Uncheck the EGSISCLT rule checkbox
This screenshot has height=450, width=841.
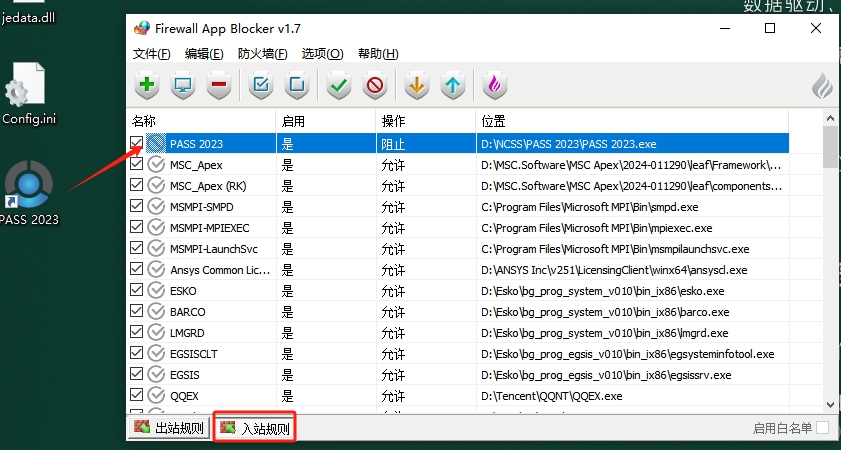[136, 353]
